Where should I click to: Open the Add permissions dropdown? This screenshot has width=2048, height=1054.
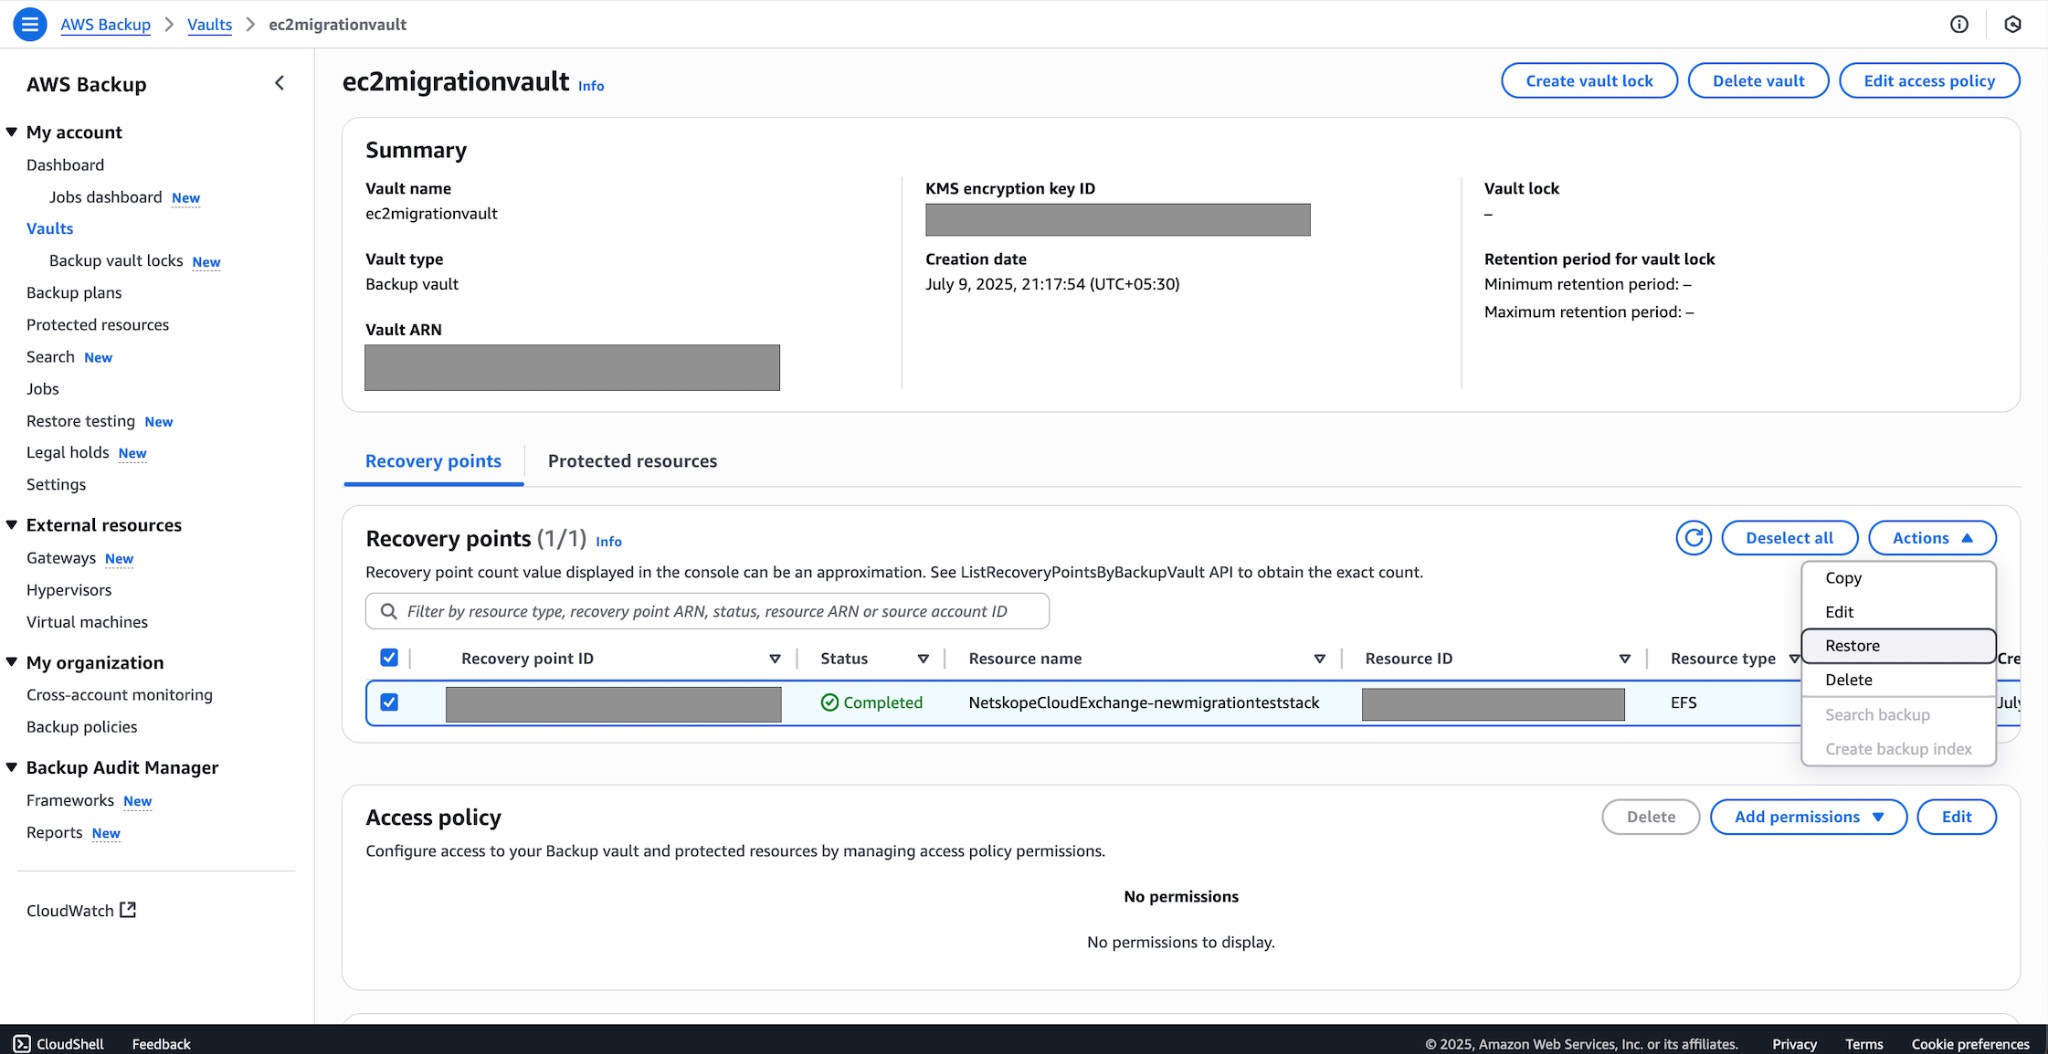pos(1808,817)
